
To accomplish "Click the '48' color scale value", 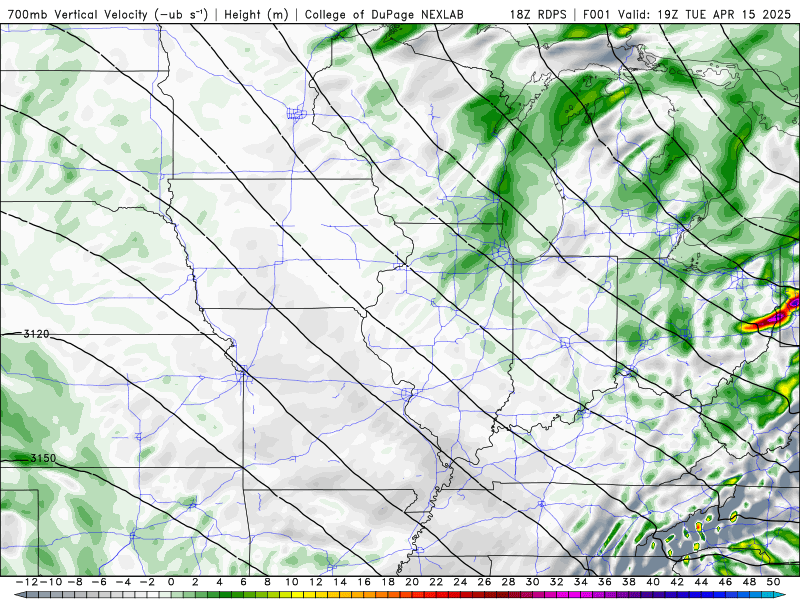I will point(749,582).
